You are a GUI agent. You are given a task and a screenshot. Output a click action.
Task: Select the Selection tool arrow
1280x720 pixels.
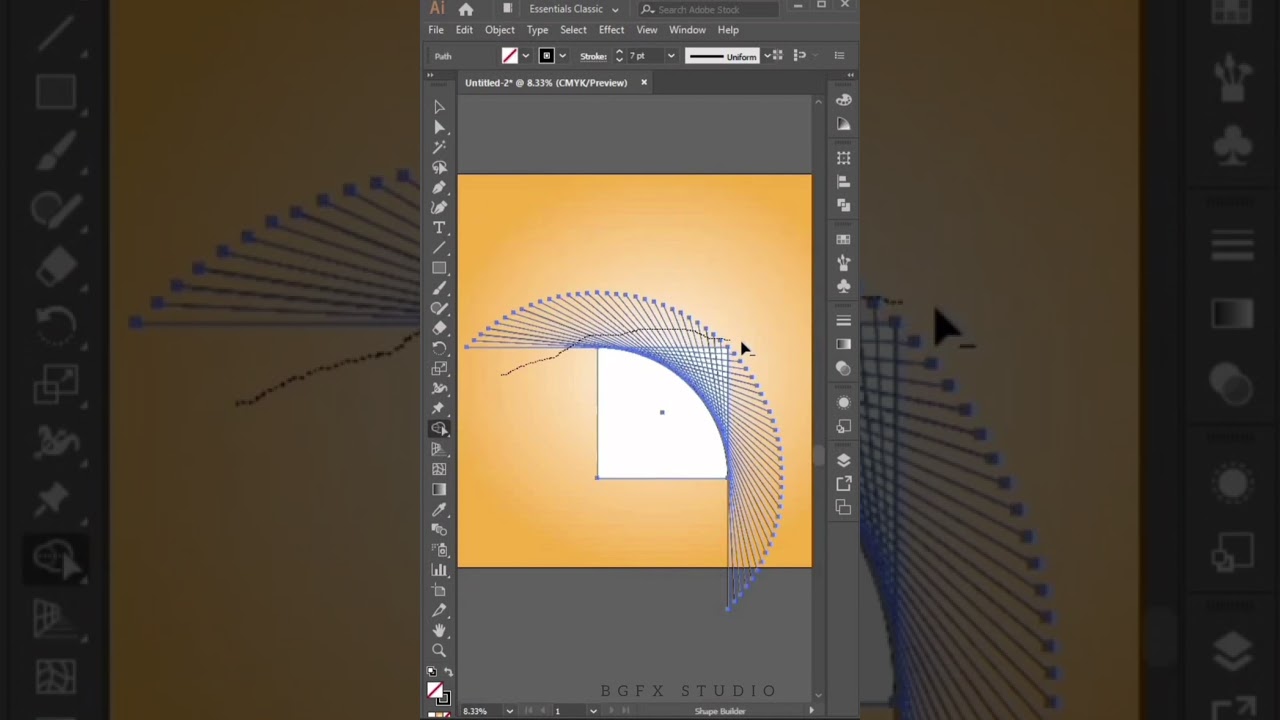[x=439, y=106]
